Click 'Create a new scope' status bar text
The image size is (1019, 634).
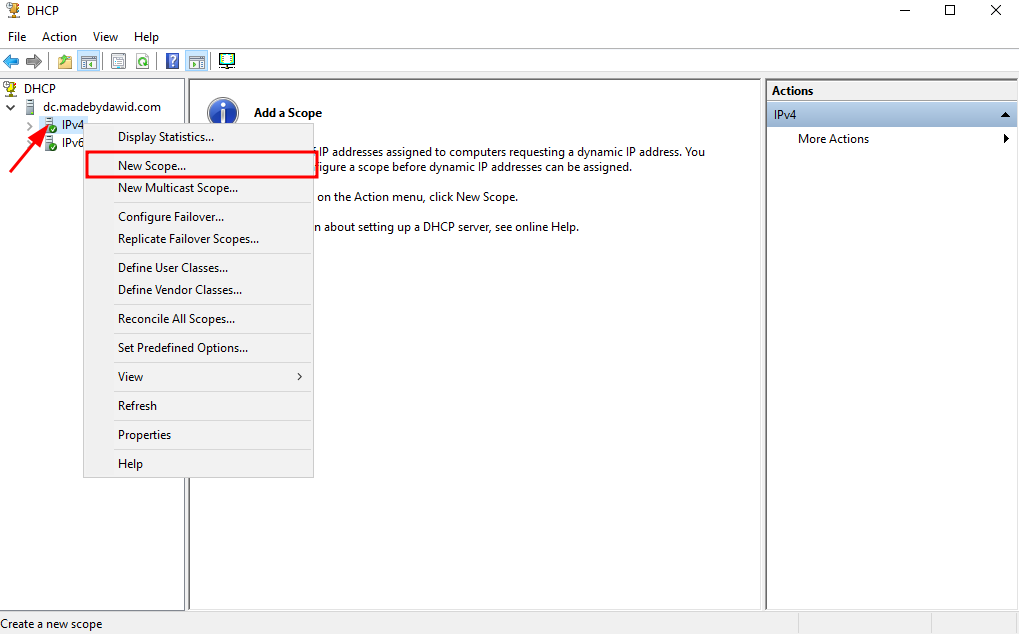(51, 624)
